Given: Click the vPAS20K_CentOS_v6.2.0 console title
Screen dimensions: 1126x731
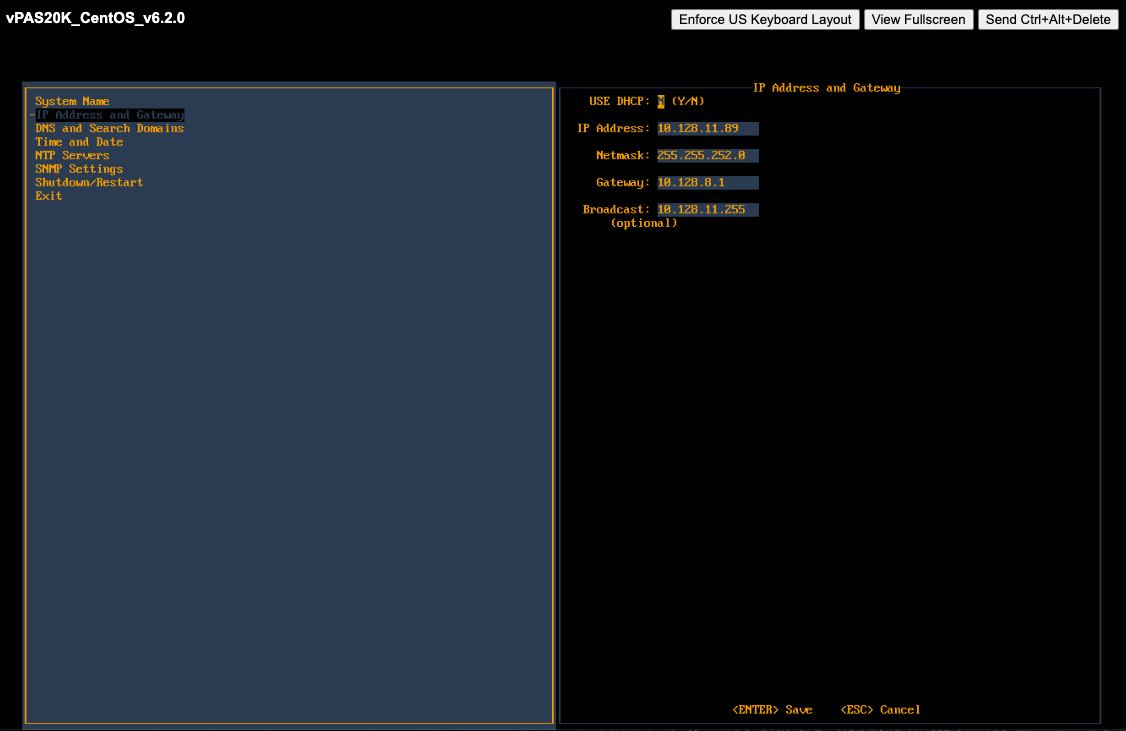Looking at the screenshot, I should tap(96, 18).
